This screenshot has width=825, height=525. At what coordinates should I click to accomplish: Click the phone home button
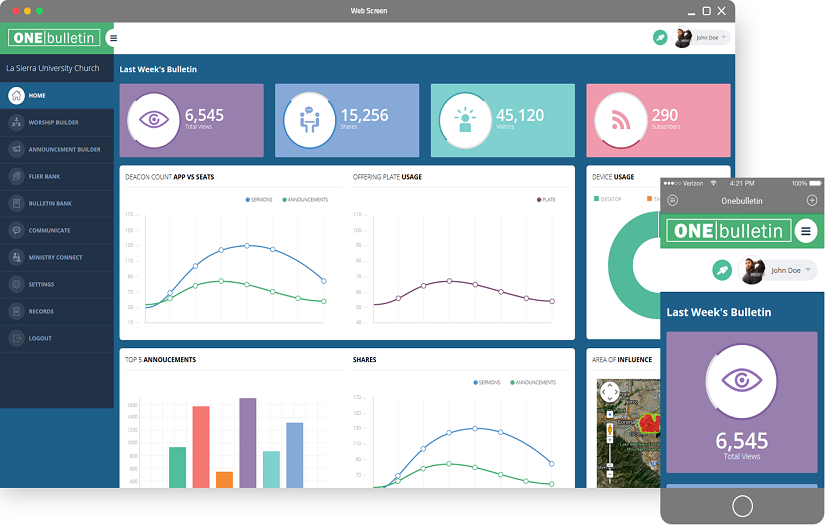point(742,506)
